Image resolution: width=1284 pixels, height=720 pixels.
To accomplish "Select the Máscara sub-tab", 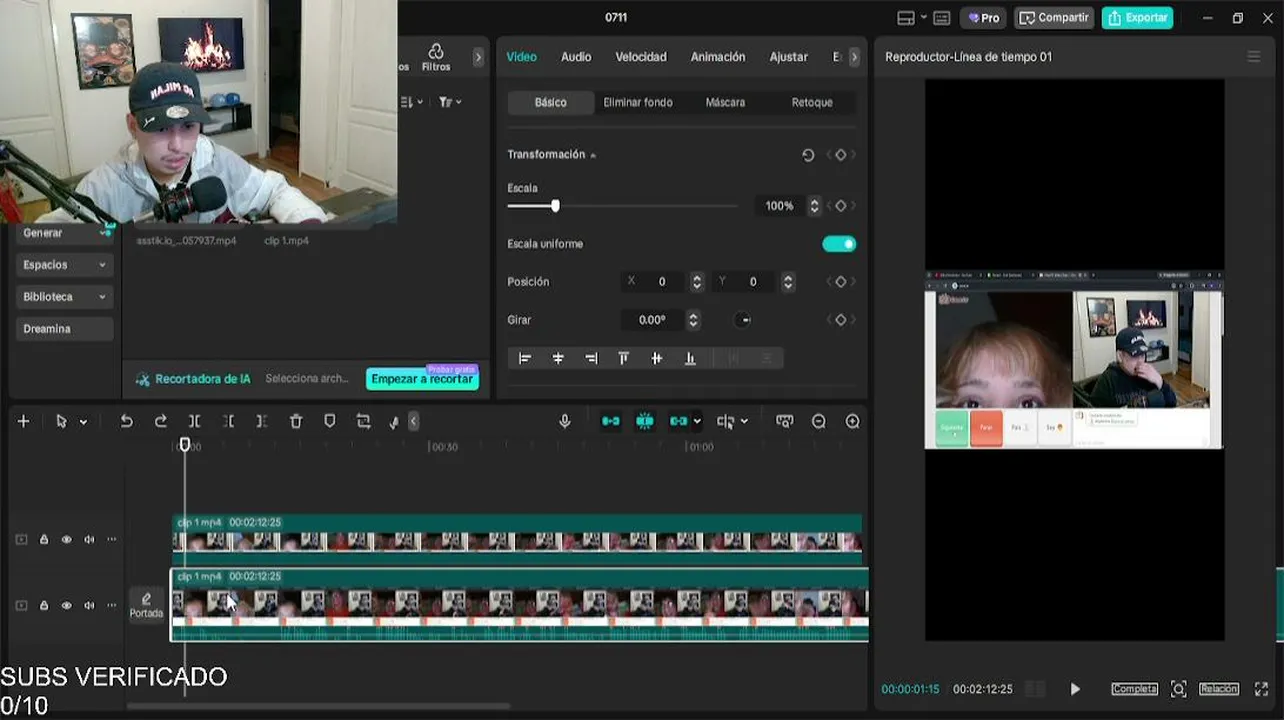I will click(725, 102).
